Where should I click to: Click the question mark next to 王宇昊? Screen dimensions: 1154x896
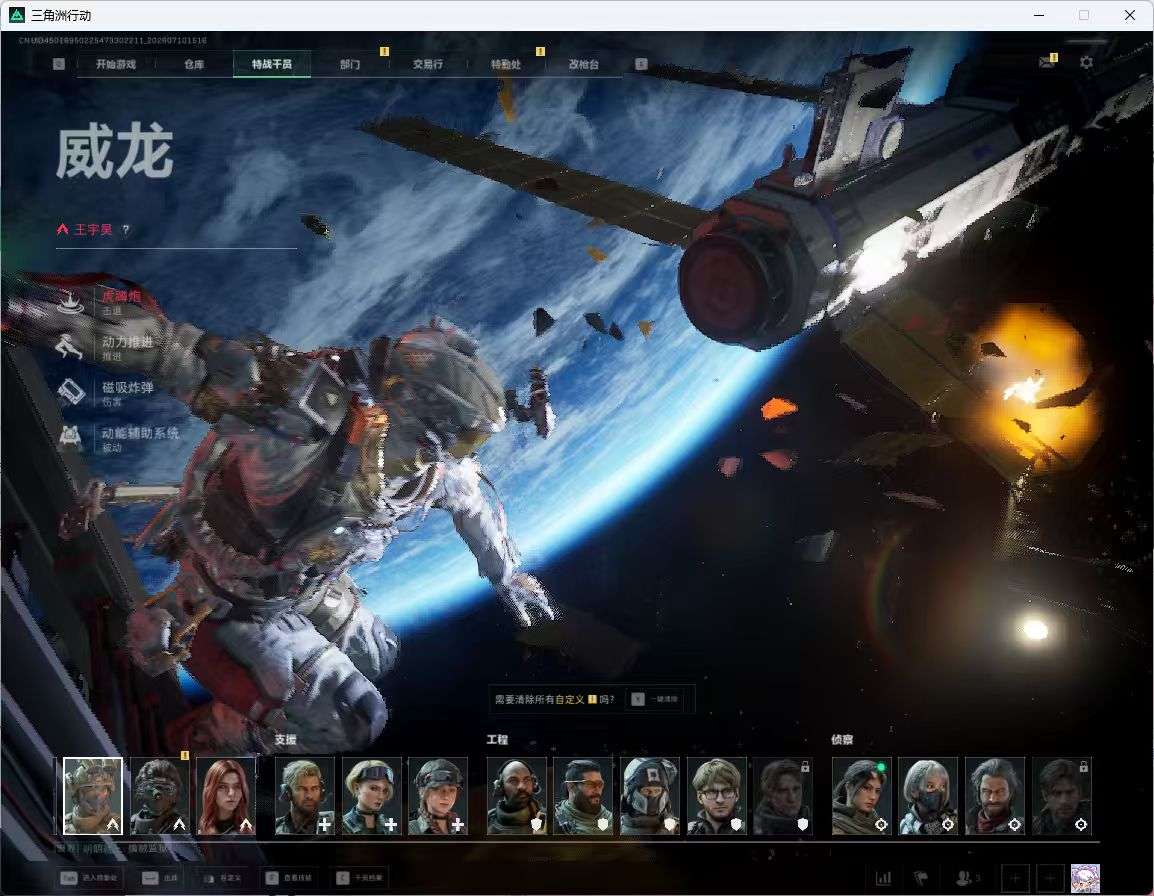[126, 230]
